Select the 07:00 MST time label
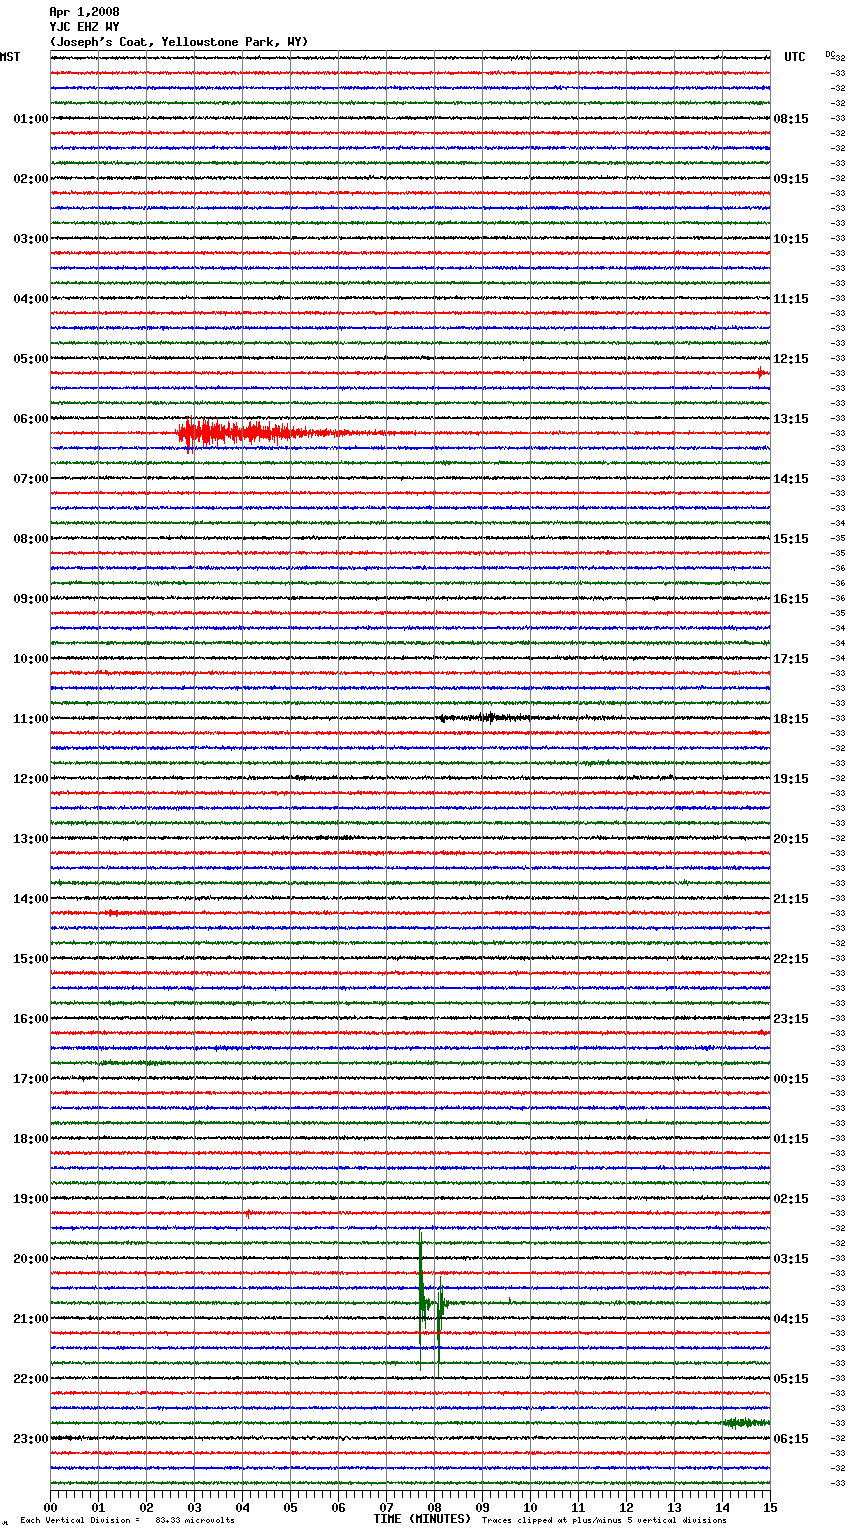This screenshot has height=1534, width=850. point(31,479)
